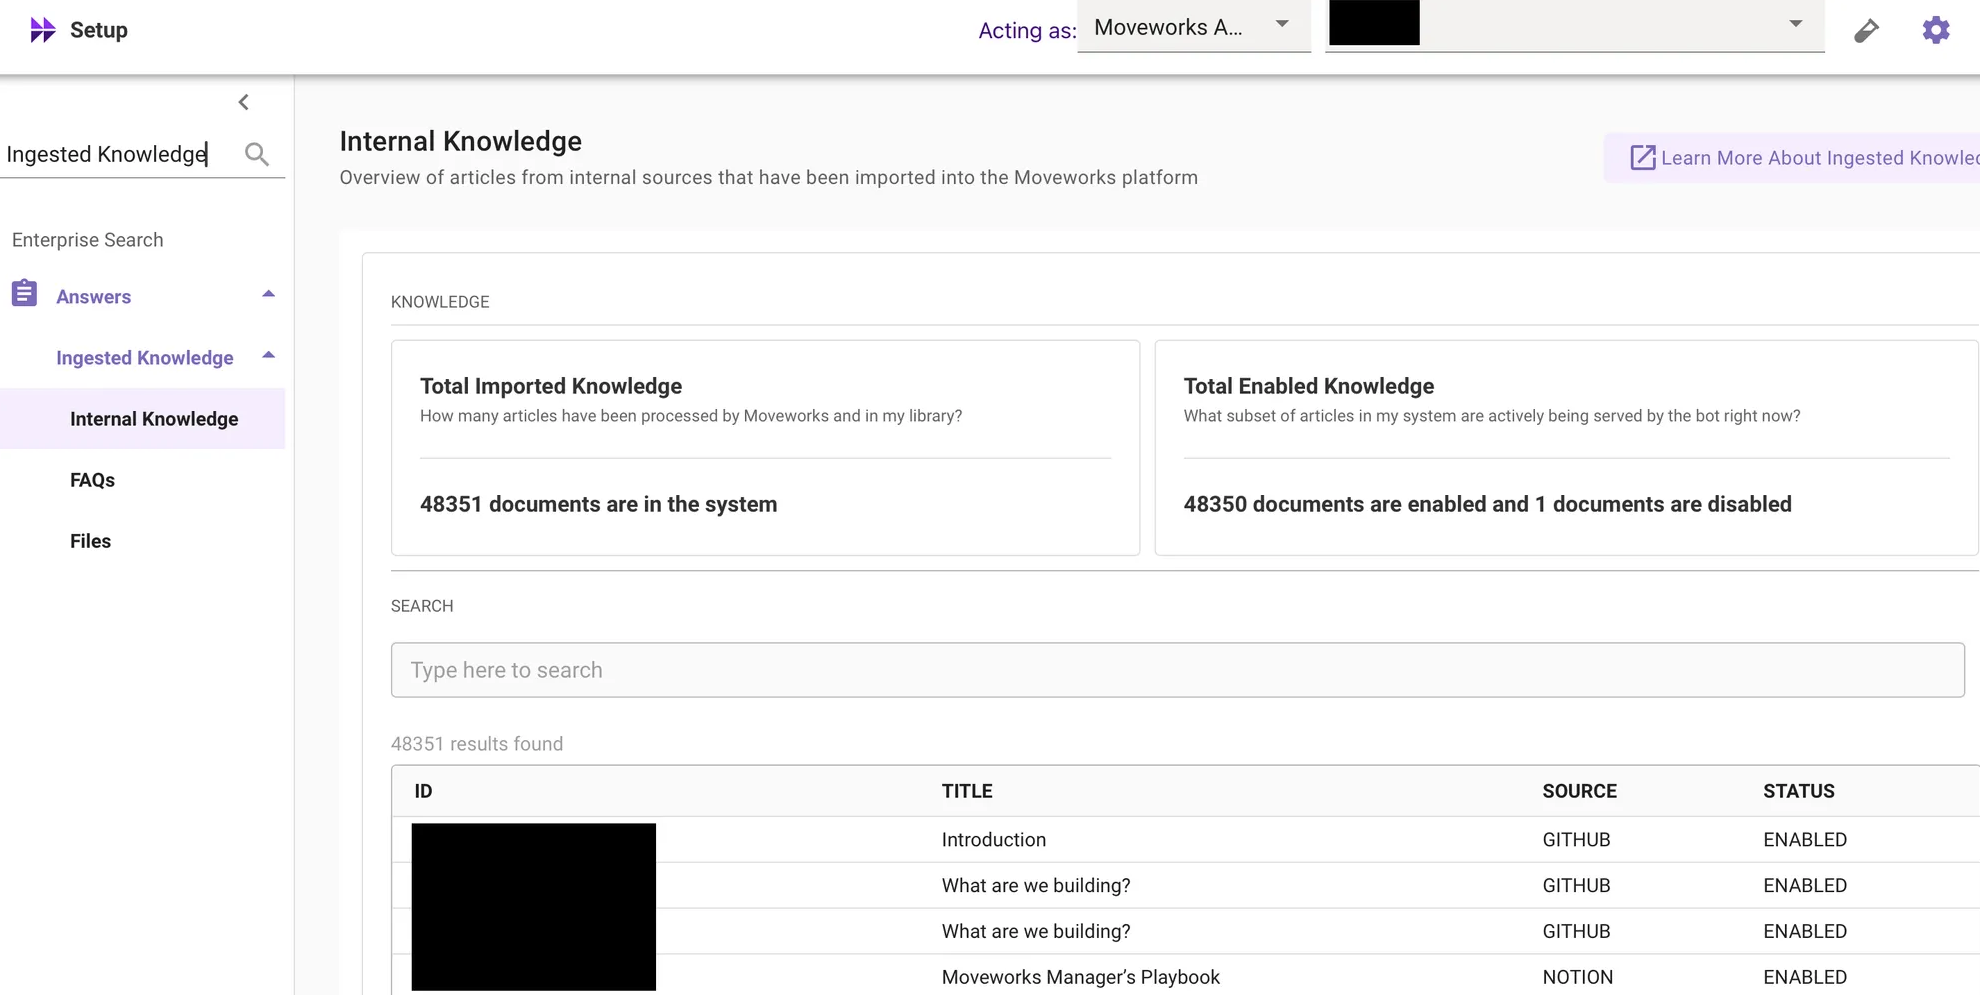Select Internal Knowledge in the sidebar
This screenshot has height=995, width=1980.
coord(142,419)
